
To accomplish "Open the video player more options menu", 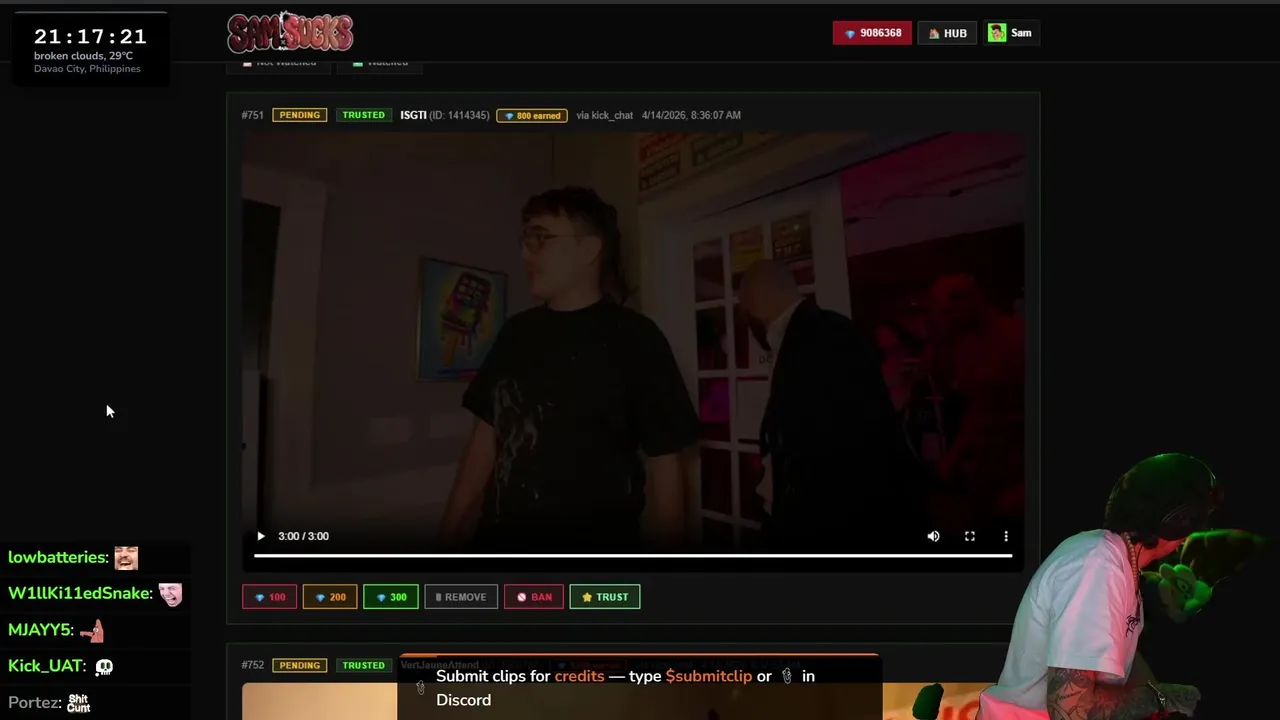I will click(1006, 536).
